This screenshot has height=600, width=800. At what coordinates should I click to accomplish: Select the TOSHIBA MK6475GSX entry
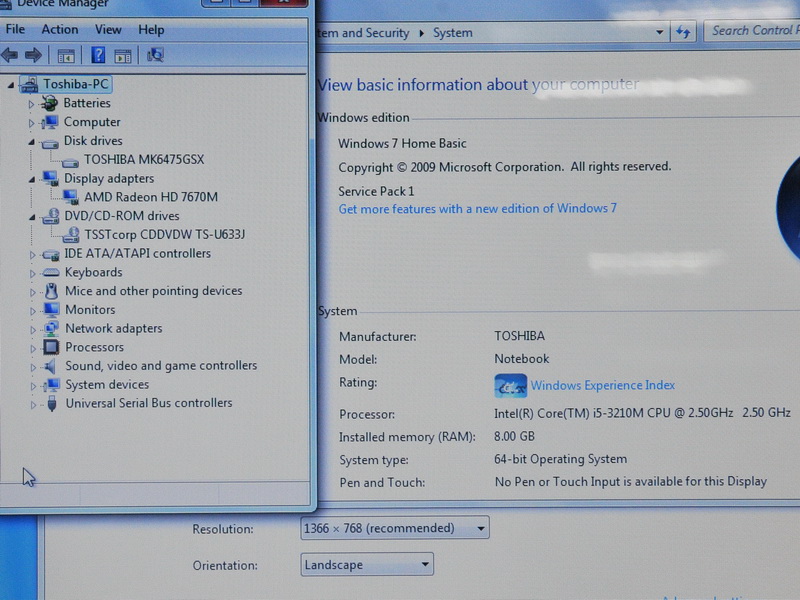(x=144, y=159)
